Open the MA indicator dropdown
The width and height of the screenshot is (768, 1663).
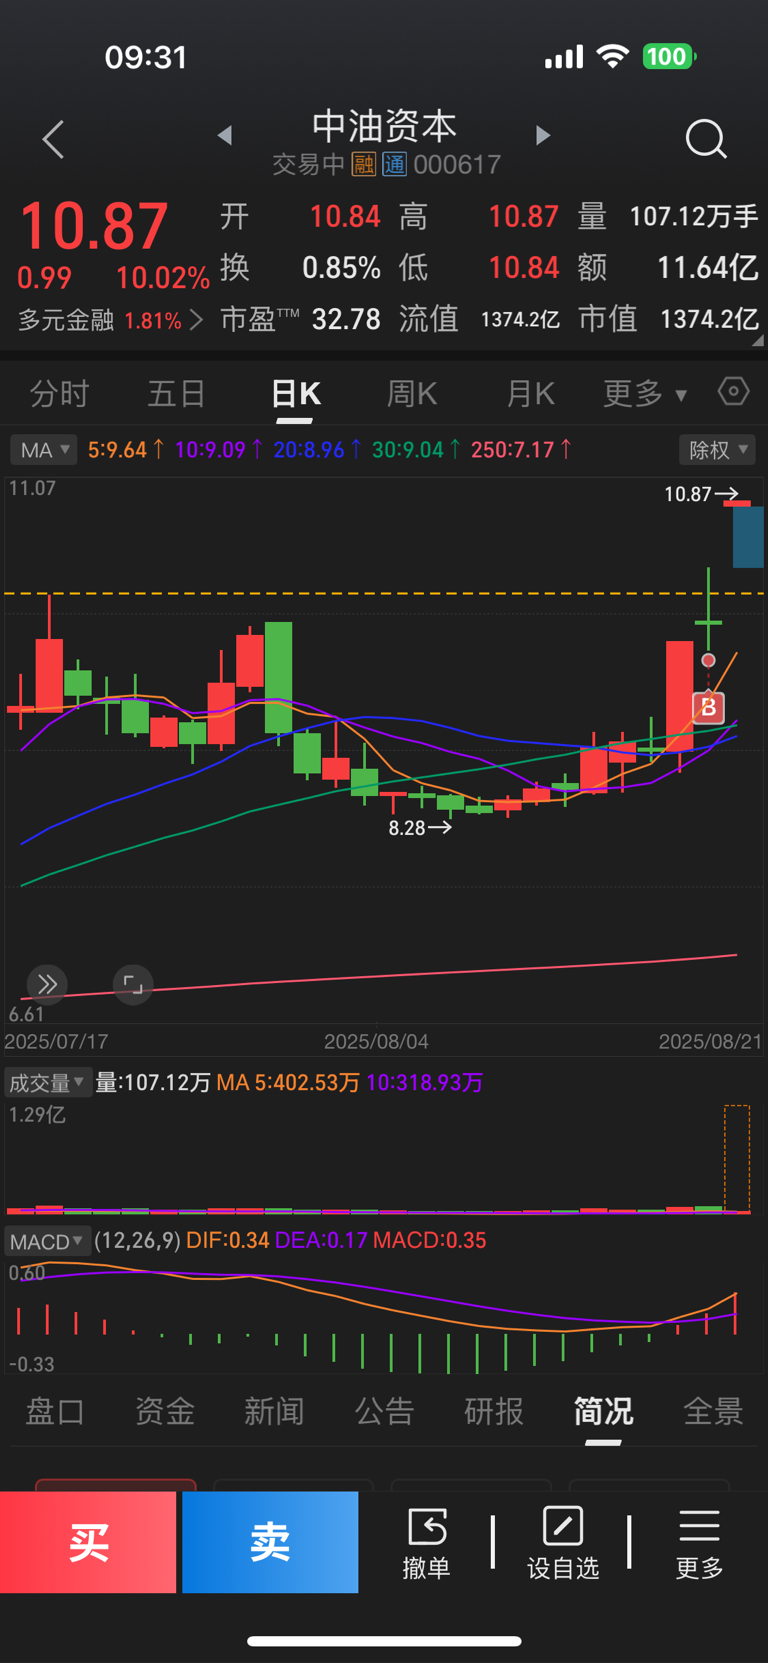pyautogui.click(x=43, y=450)
